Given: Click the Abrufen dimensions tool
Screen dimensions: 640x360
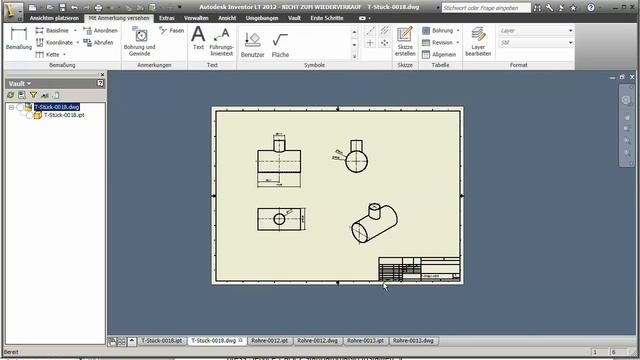Looking at the screenshot, I should pyautogui.click(x=98, y=42).
